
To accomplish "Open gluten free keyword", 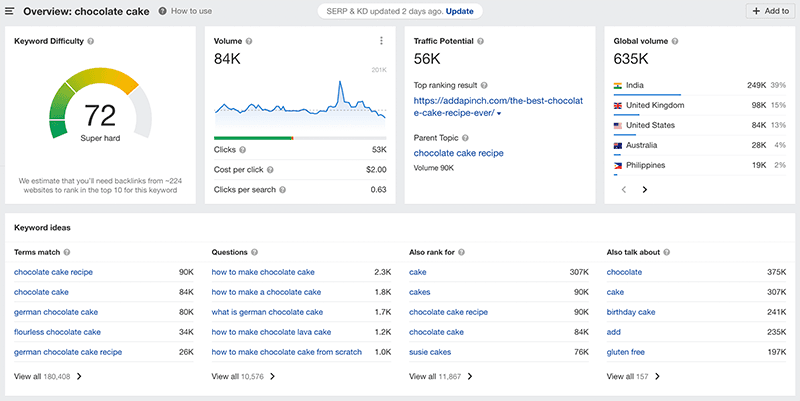I will coord(626,352).
